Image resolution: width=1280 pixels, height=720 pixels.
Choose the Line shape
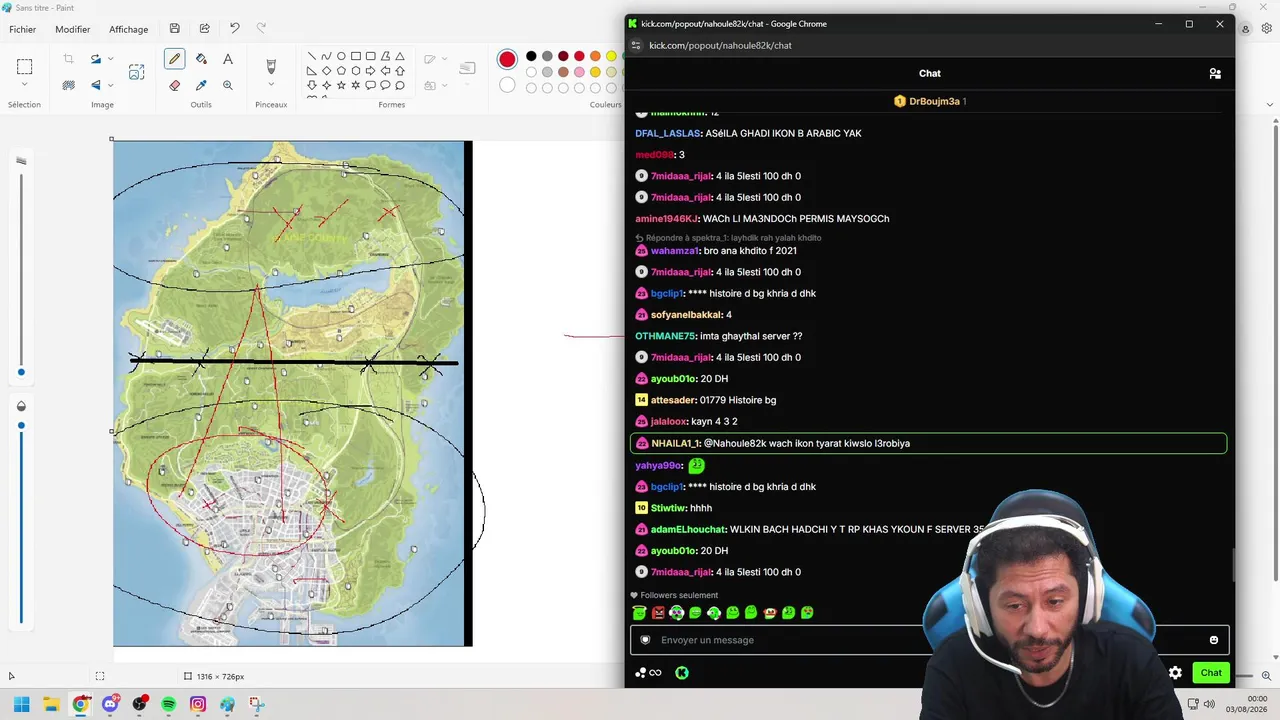pos(312,57)
